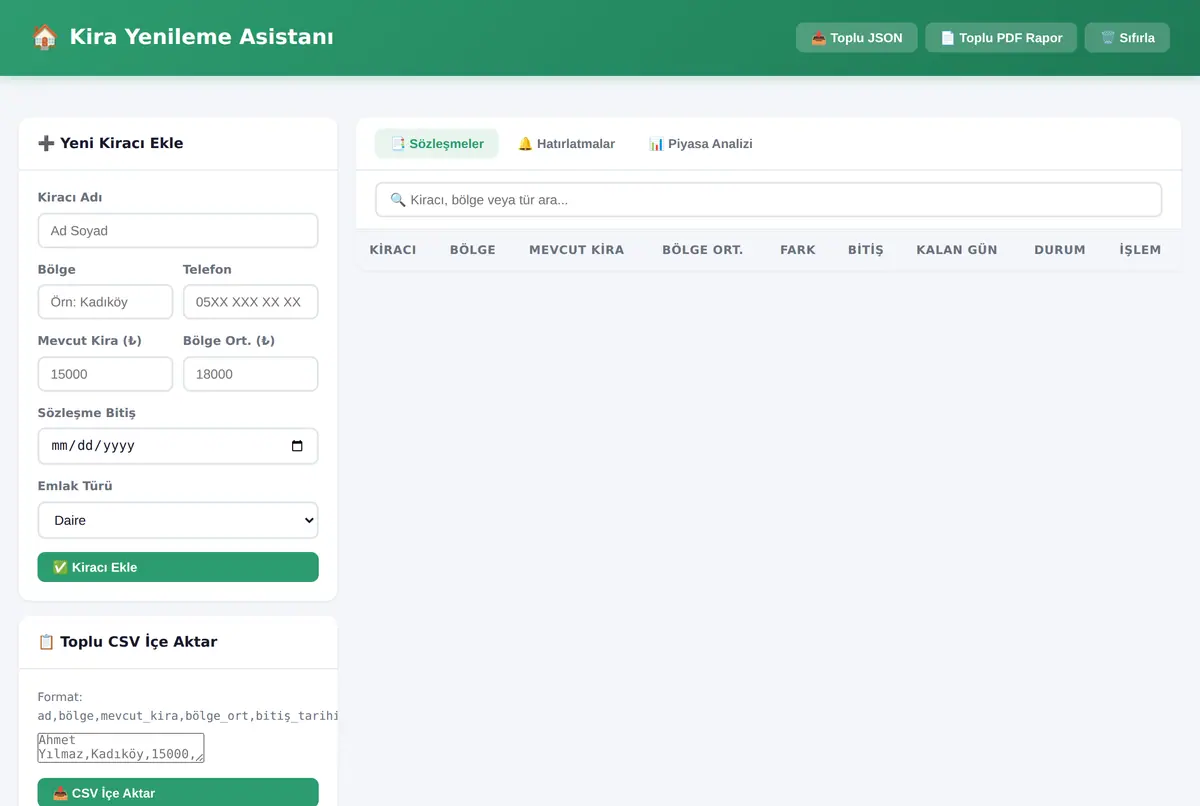The width and height of the screenshot is (1200, 806).
Task: Click the "Yeni Kiracı Ekle" panel heading
Action: point(111,143)
